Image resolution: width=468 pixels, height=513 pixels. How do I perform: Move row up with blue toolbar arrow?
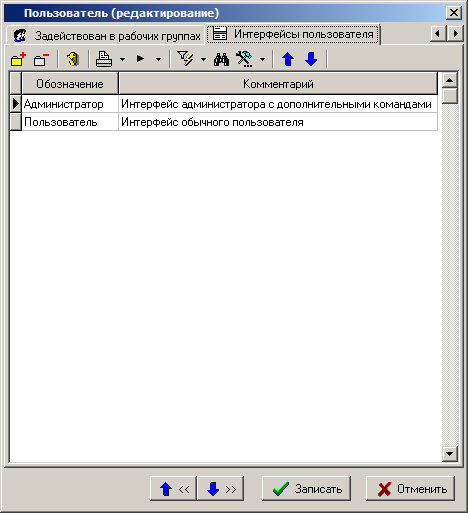click(x=288, y=60)
